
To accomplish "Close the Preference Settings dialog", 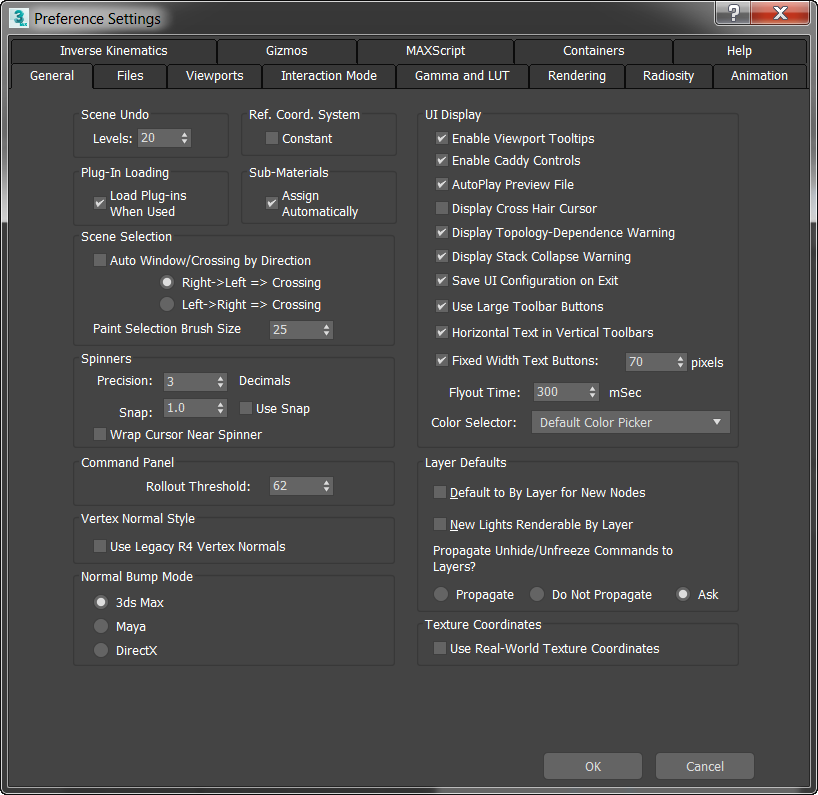I will (780, 13).
